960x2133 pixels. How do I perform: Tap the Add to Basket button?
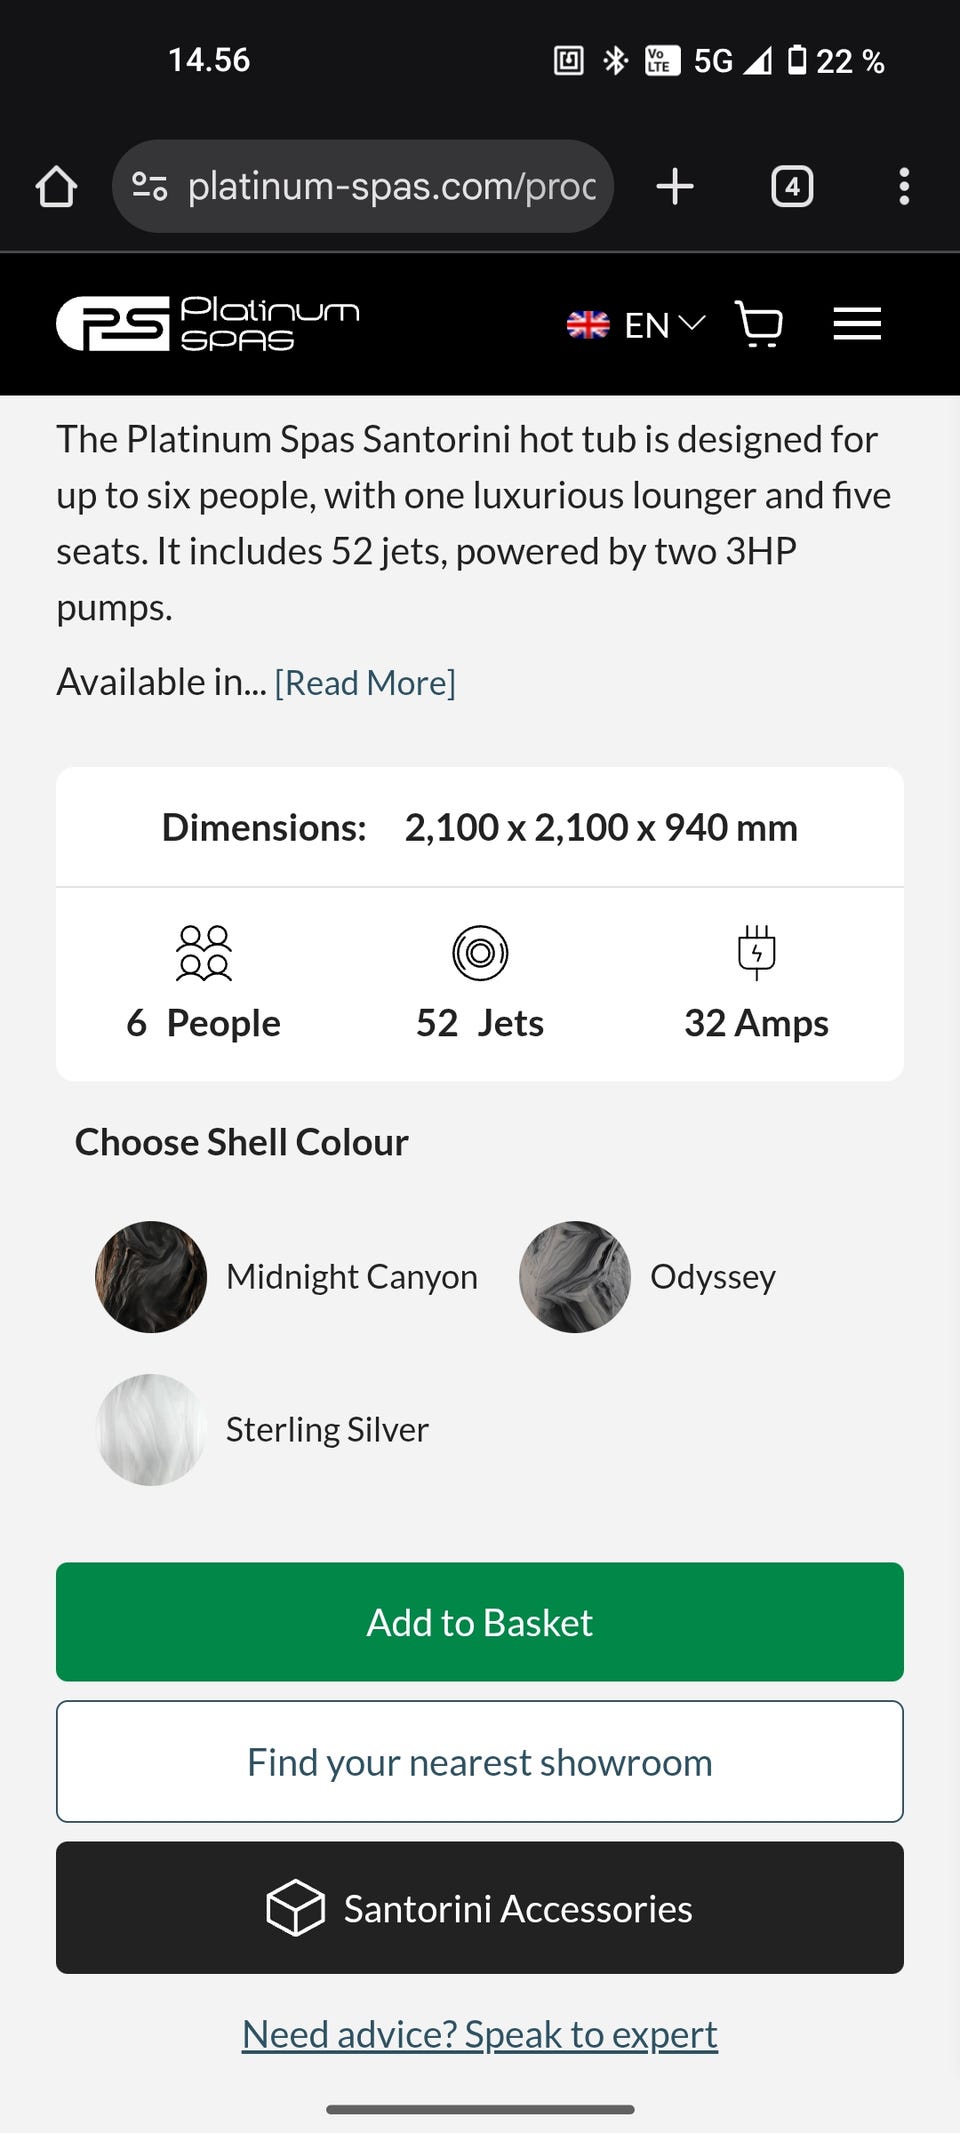tap(480, 1622)
